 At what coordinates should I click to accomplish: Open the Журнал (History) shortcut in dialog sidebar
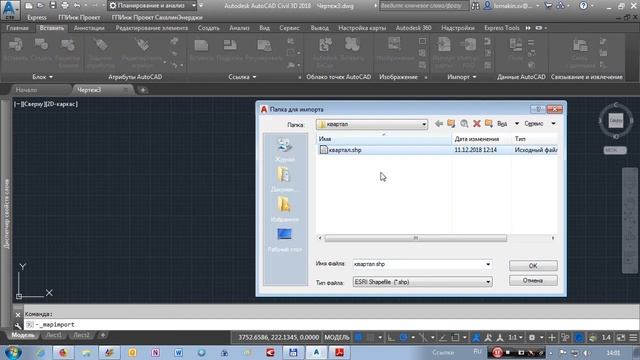click(285, 150)
